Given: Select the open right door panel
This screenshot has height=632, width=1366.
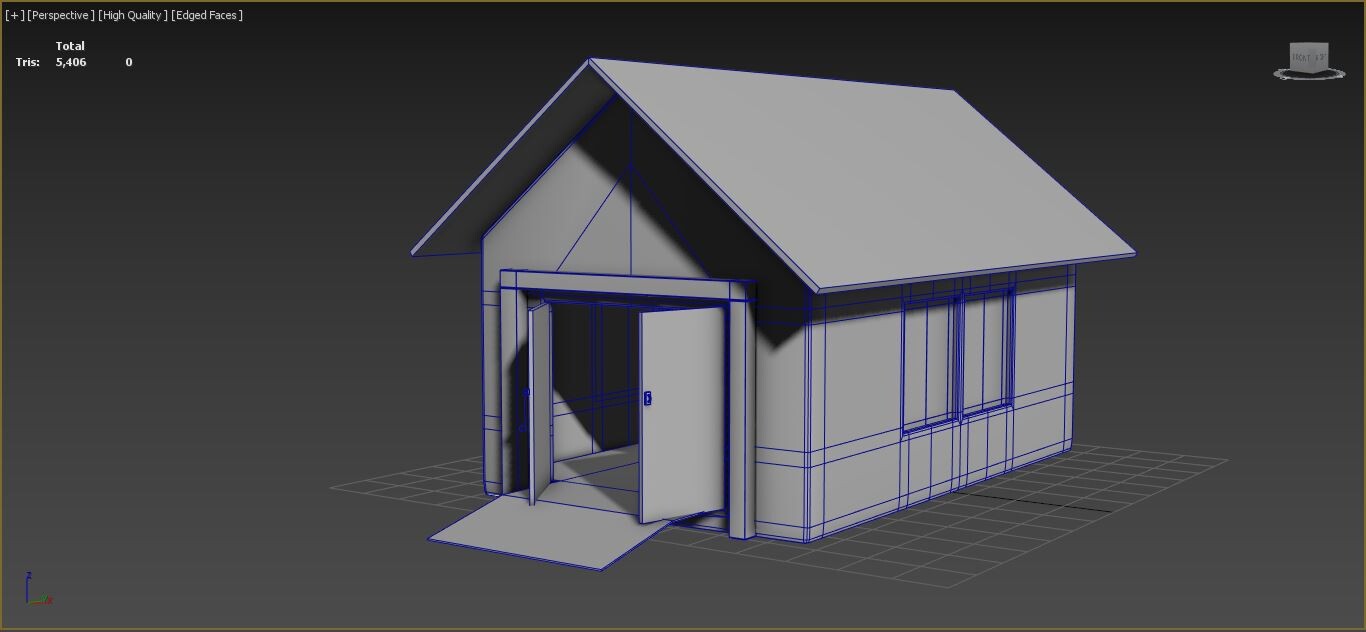Looking at the screenshot, I should pos(681,415).
